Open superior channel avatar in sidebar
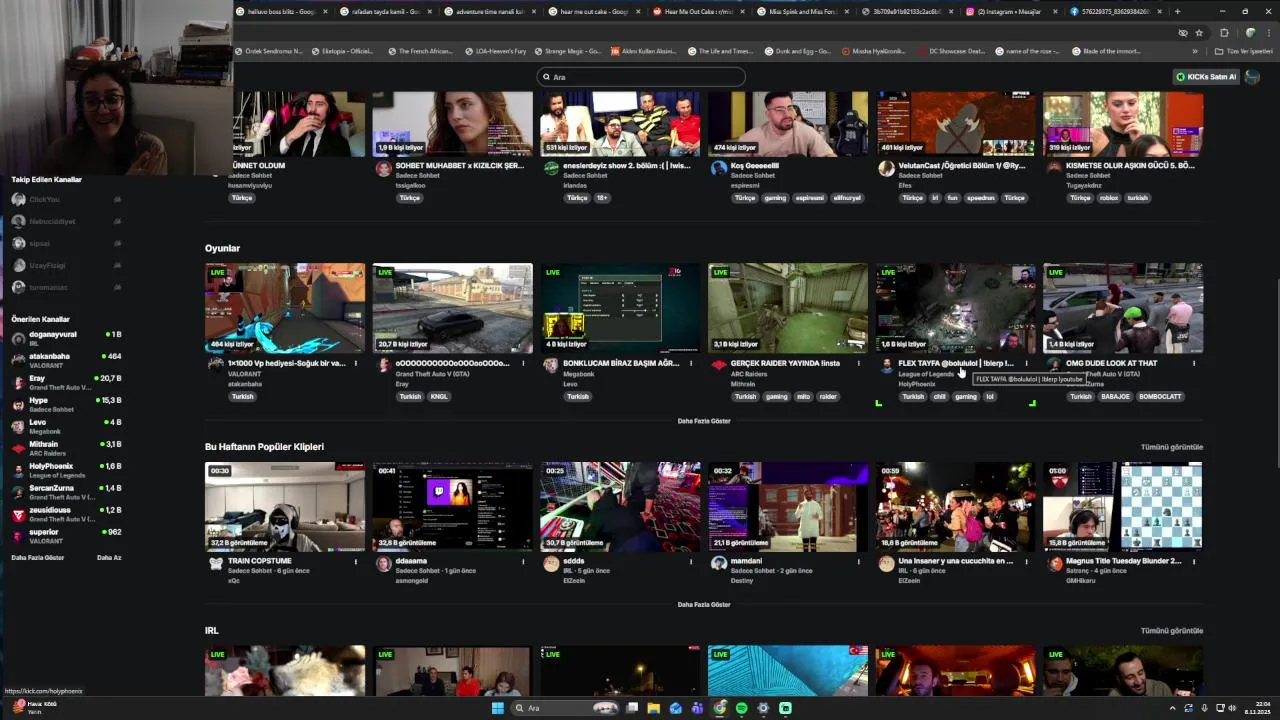Screen dimensions: 1280x720 [x=18, y=537]
